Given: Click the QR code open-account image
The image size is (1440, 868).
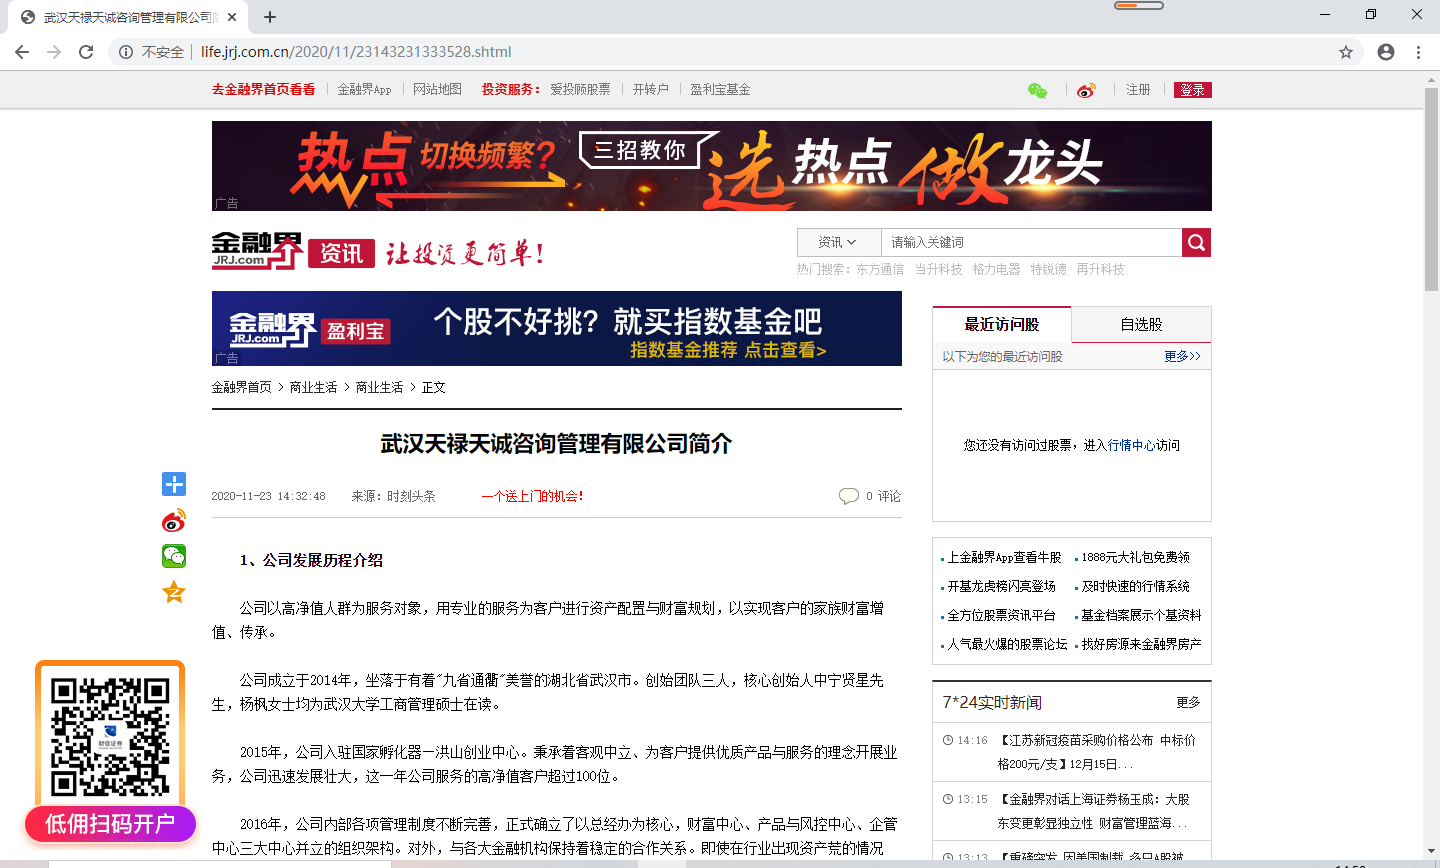Looking at the screenshot, I should pyautogui.click(x=110, y=737).
